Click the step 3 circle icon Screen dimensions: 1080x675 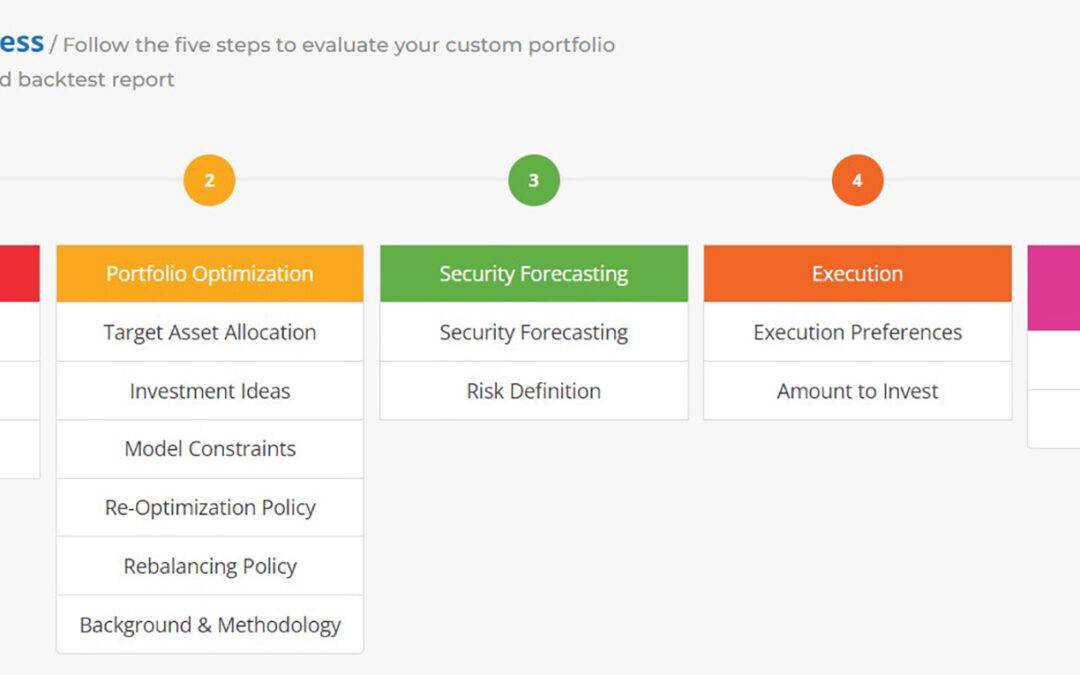tap(533, 180)
